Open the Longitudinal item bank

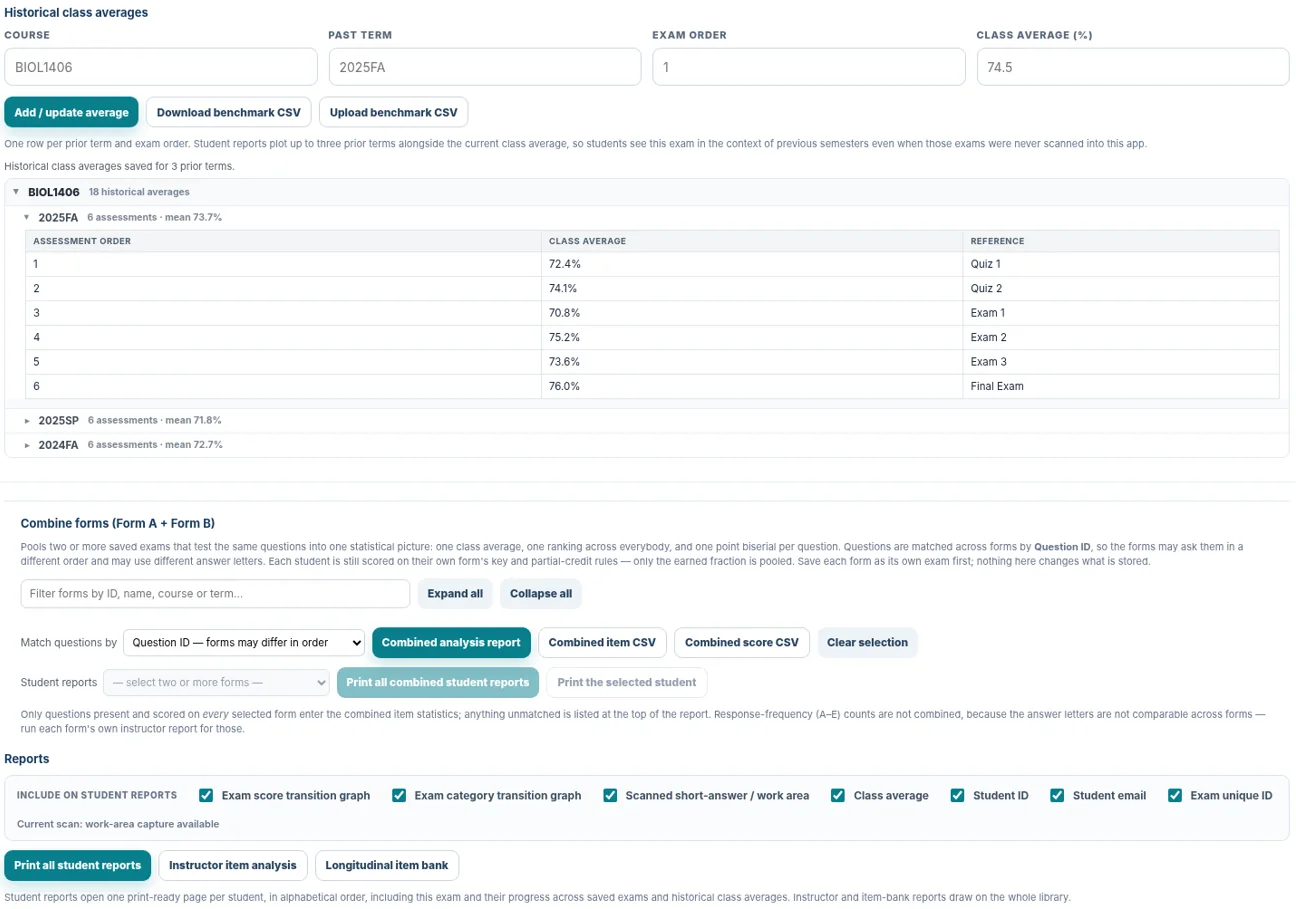387,865
